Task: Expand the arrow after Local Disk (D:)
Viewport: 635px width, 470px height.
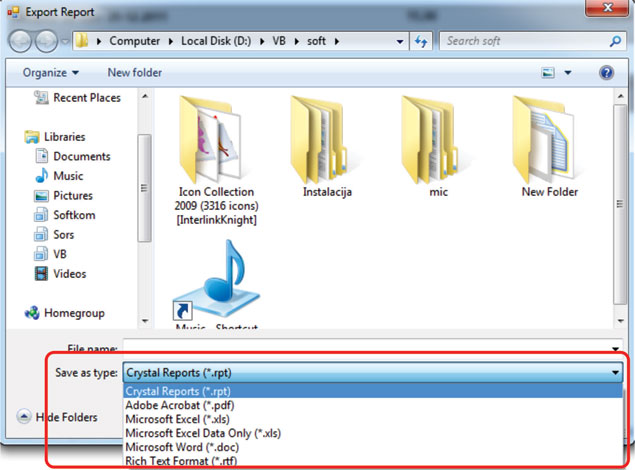Action: pos(262,41)
